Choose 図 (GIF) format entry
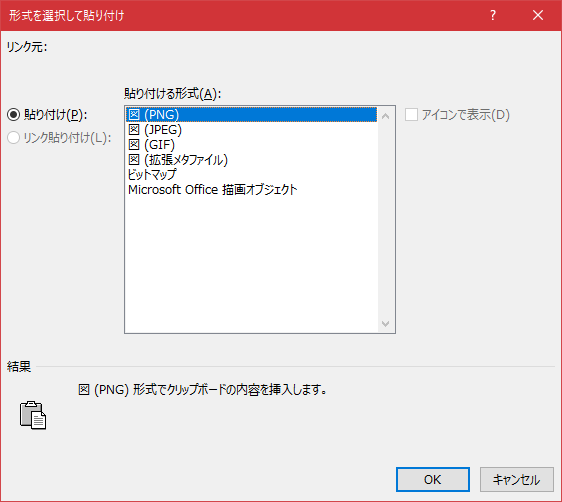The height and width of the screenshot is (502, 562). pyautogui.click(x=251, y=145)
